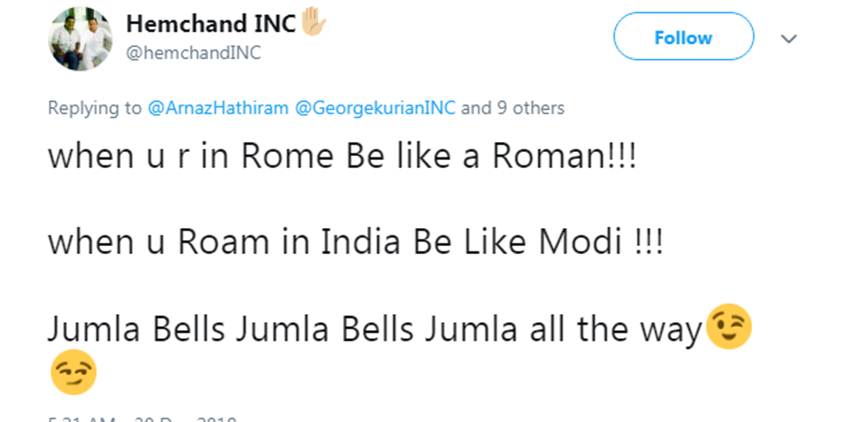The width and height of the screenshot is (850, 422).
Task: Open the @ArnazHathiram mention link
Action: [218, 108]
